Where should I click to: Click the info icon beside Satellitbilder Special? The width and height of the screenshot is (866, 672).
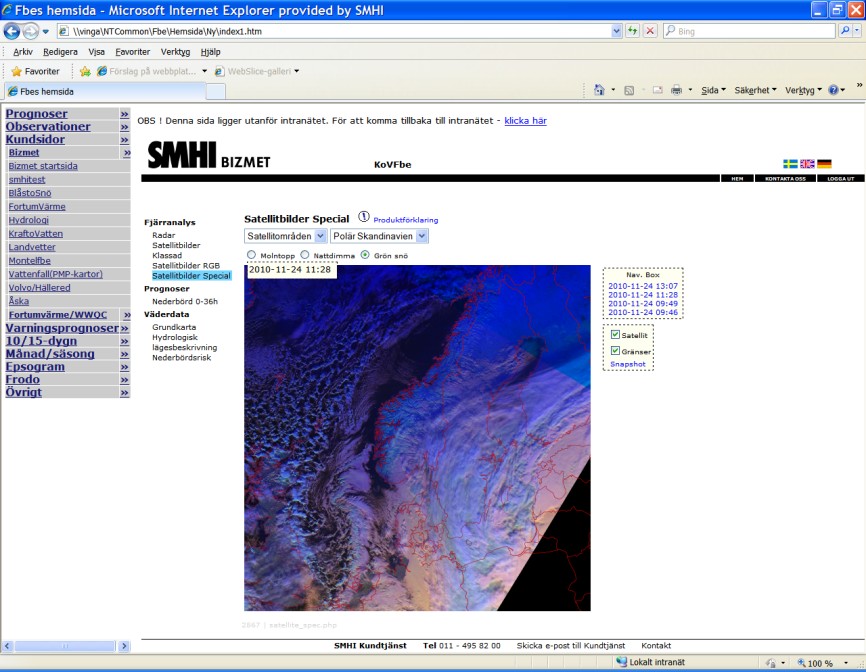coord(363,217)
